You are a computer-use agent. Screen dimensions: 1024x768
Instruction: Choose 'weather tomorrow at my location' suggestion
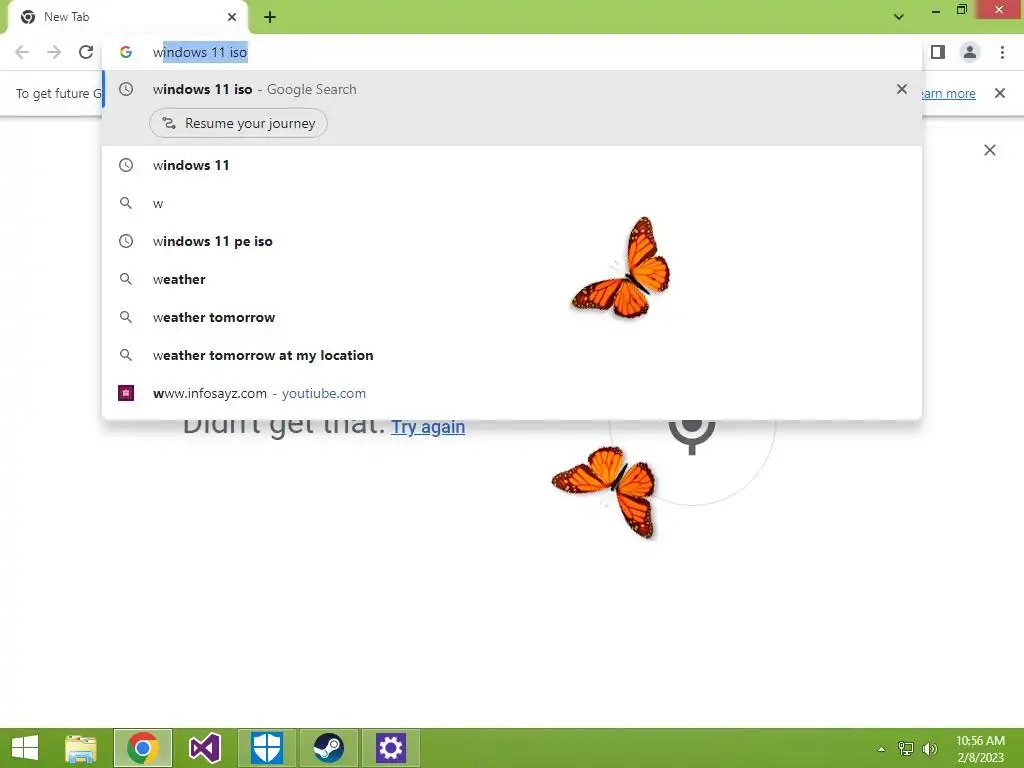click(512, 355)
